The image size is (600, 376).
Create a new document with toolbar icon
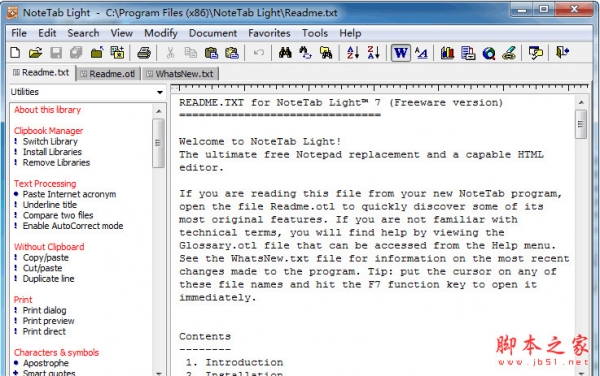[15, 52]
